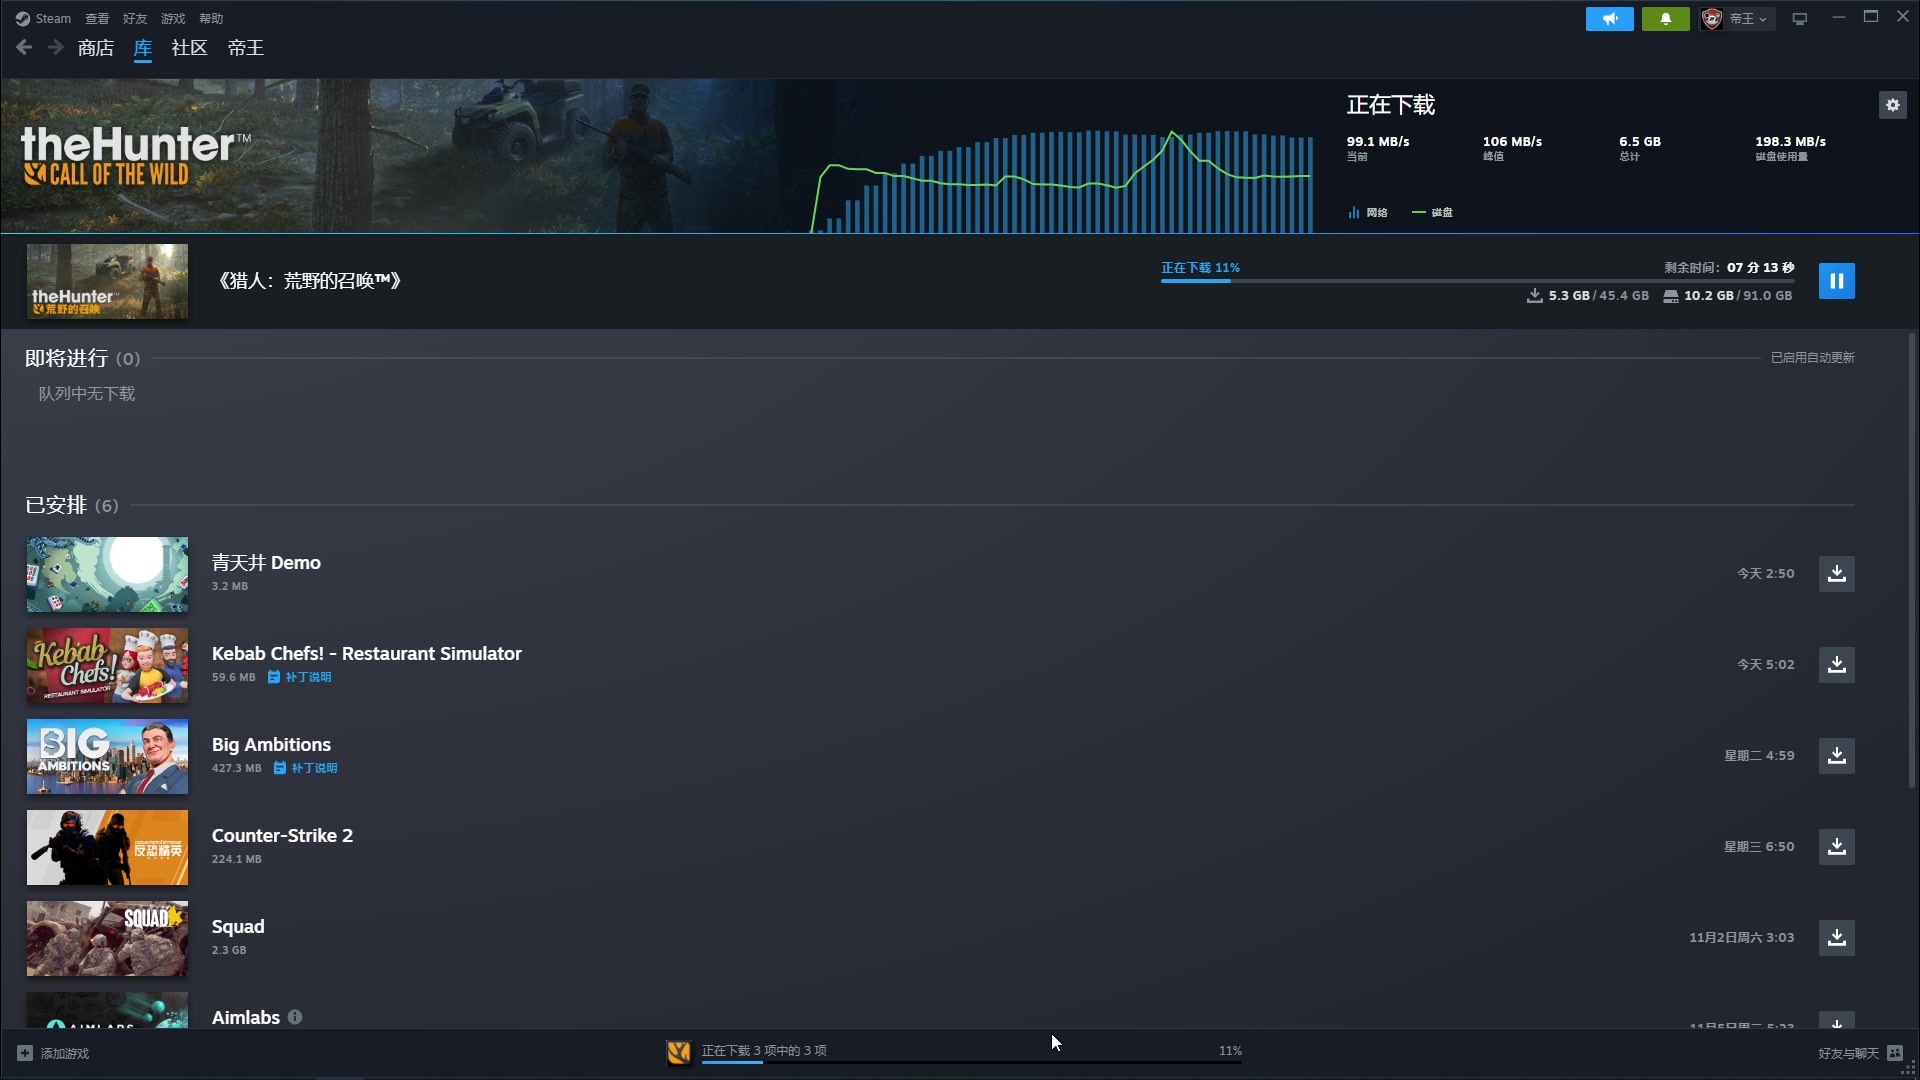Click theHunter downloading game thumbnail
The width and height of the screenshot is (1920, 1080).
[107, 281]
